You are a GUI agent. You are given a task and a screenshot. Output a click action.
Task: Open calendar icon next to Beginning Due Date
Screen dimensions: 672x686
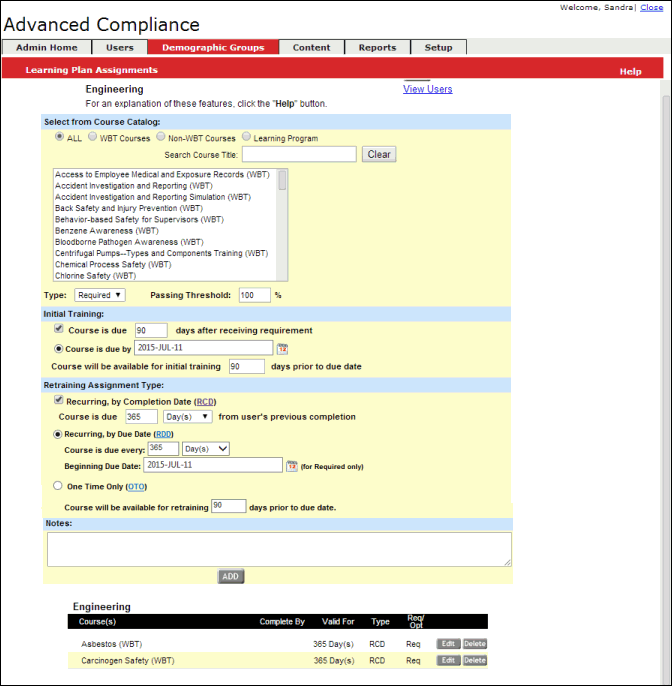292,466
